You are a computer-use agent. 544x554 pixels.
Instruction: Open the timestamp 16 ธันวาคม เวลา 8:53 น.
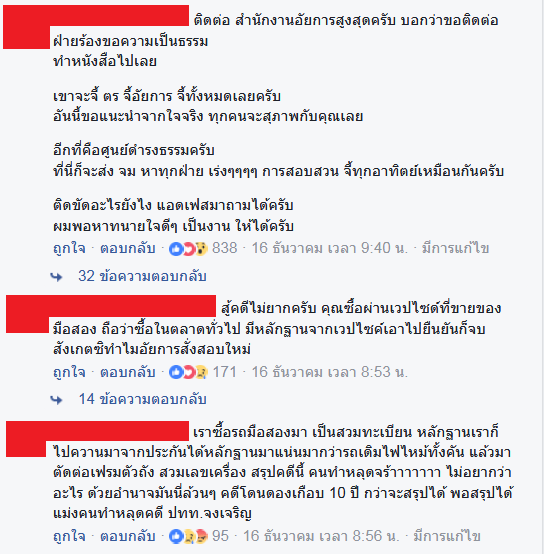pyautogui.click(x=330, y=372)
